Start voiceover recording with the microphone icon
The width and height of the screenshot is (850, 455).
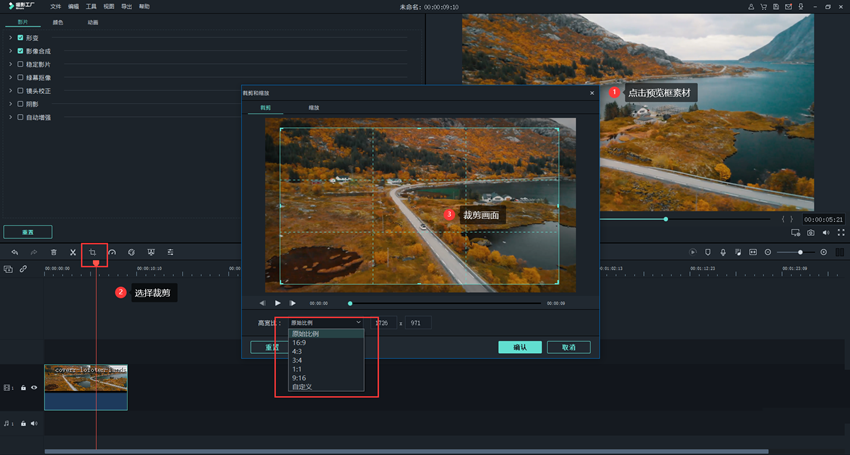pos(723,252)
